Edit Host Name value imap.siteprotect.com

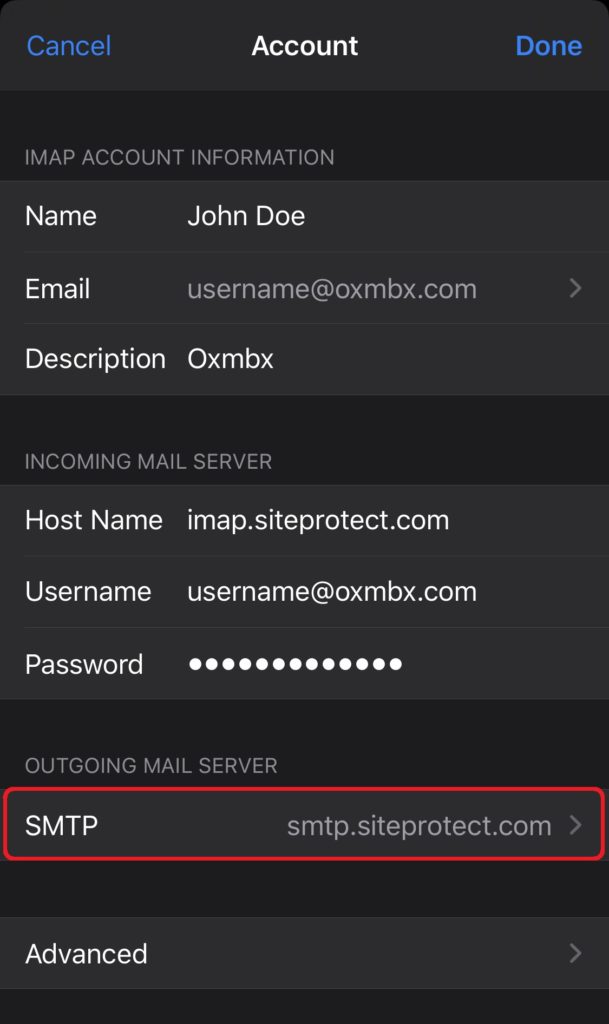coord(318,520)
